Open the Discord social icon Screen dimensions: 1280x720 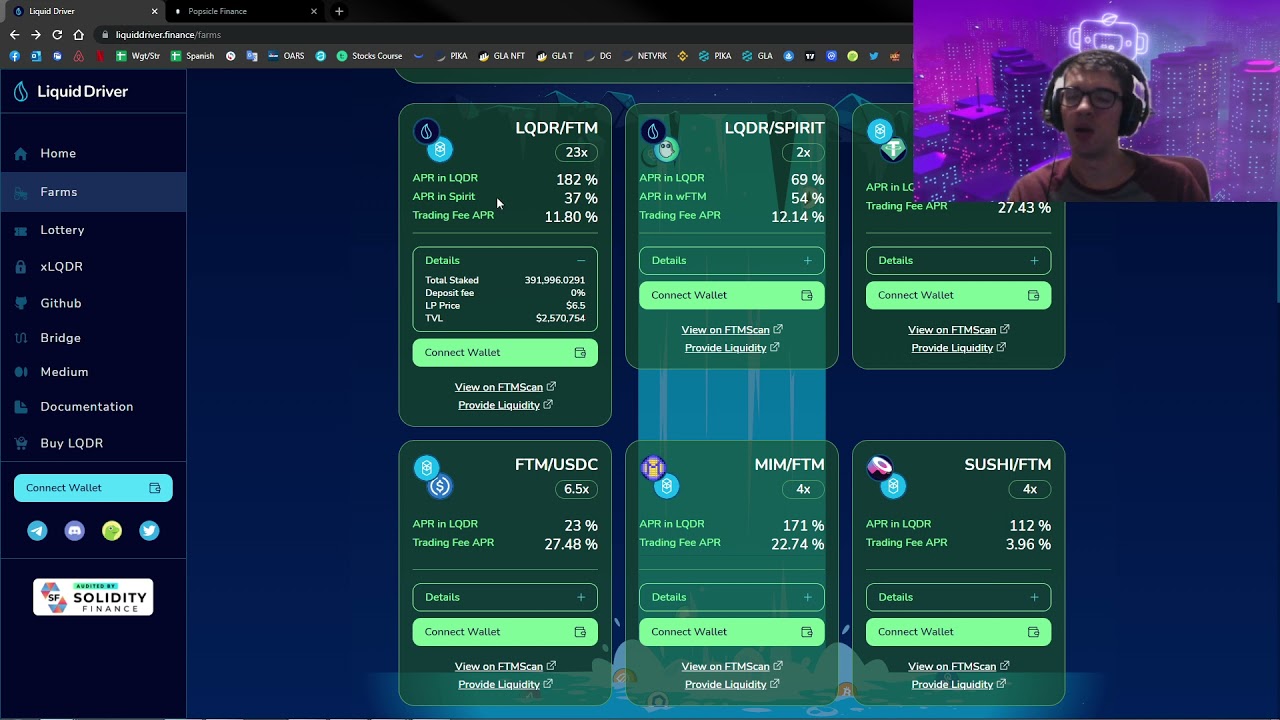[74, 531]
